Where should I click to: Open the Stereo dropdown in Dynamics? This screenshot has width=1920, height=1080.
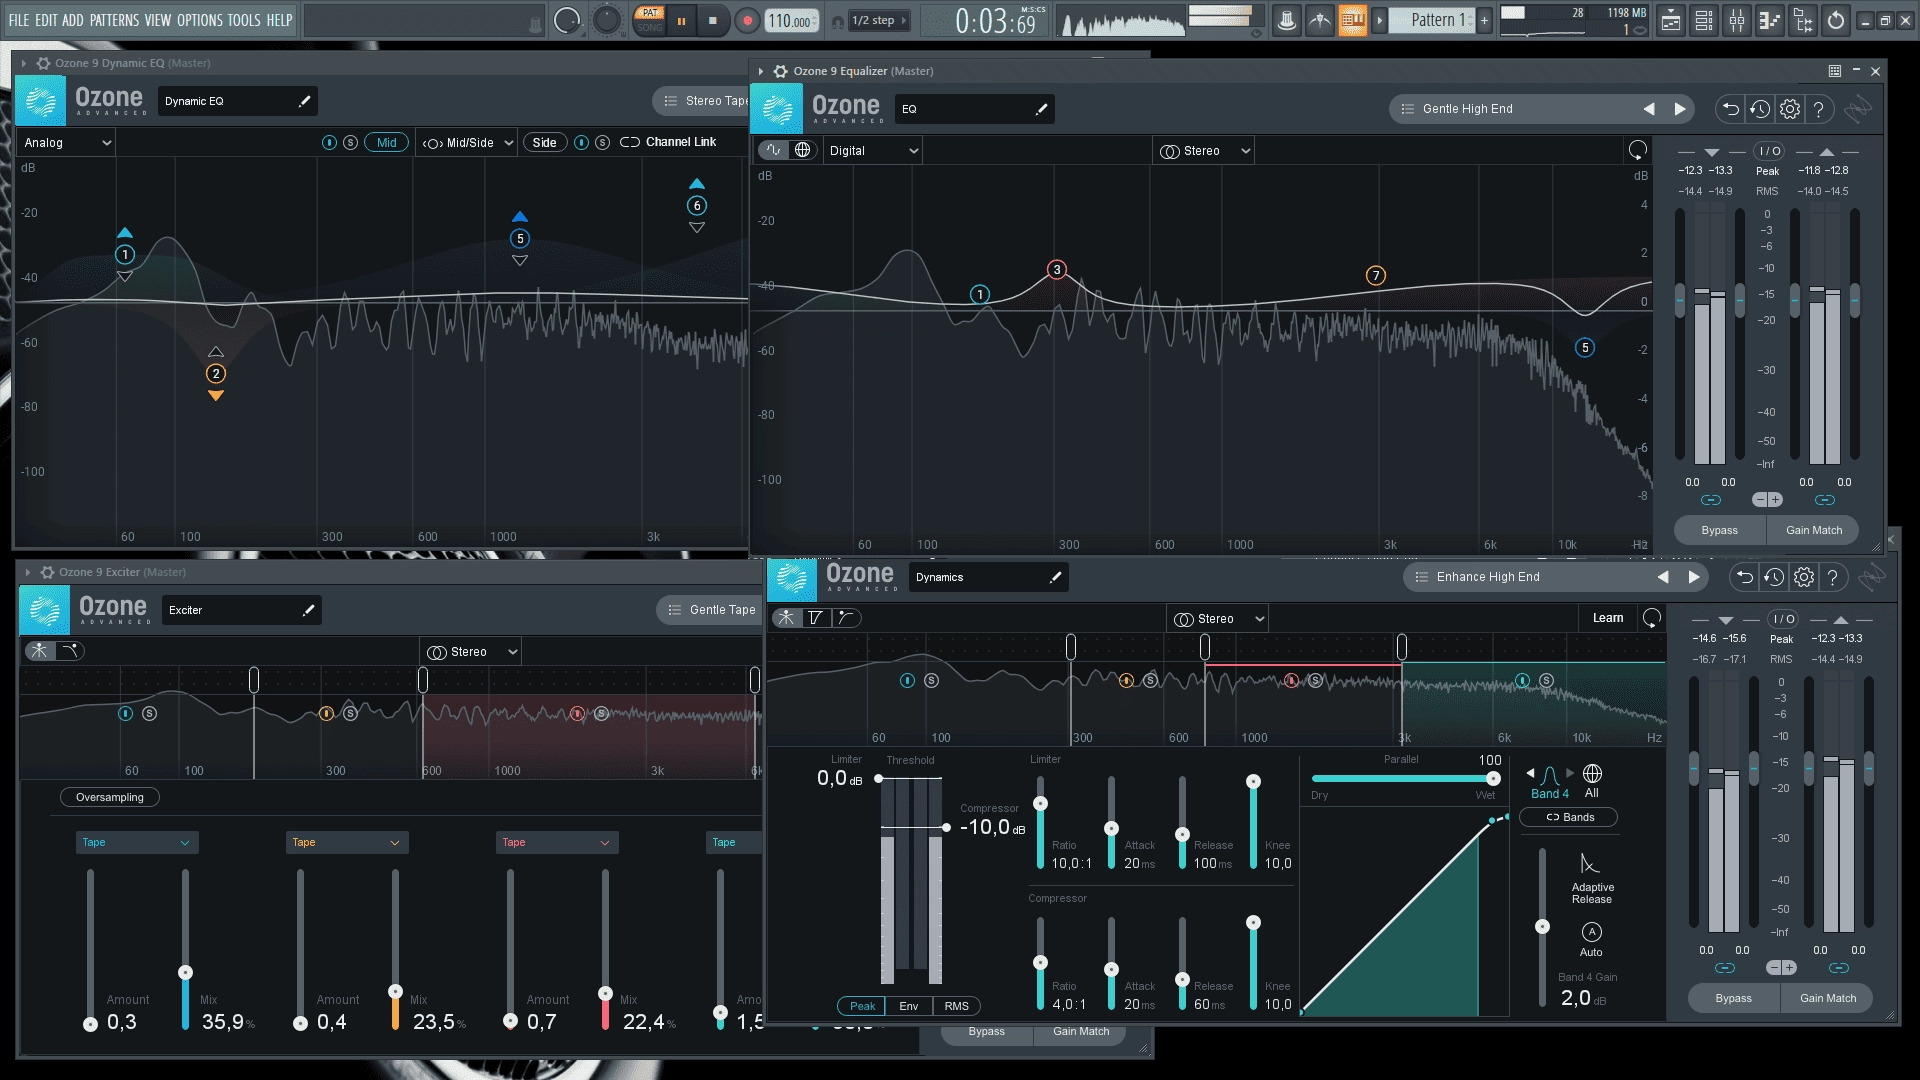click(x=1218, y=619)
